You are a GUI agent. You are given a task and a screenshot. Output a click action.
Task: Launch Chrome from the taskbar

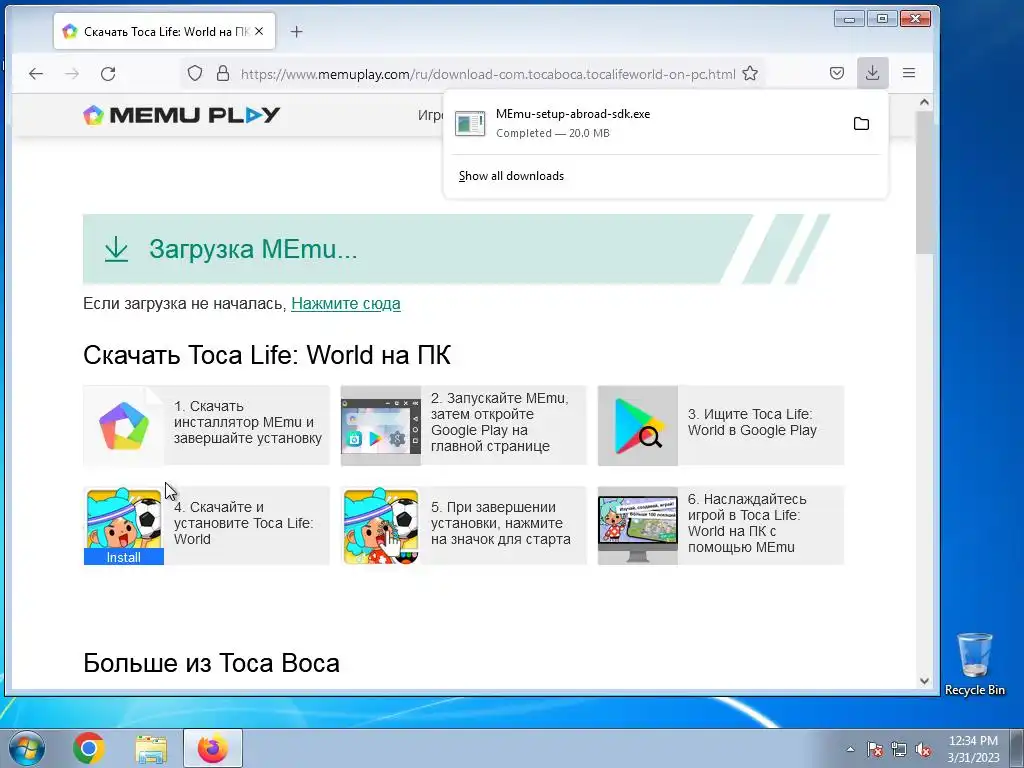pyautogui.click(x=89, y=748)
